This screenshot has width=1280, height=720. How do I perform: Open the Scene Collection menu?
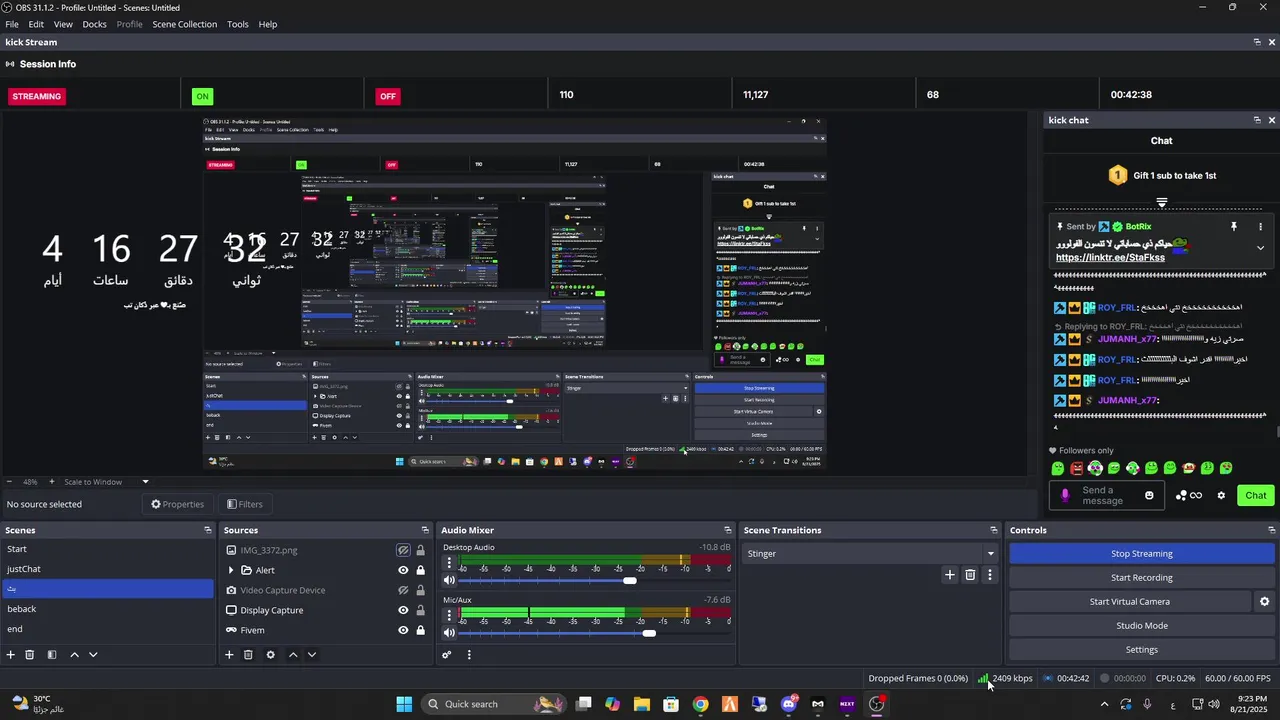coord(184,24)
